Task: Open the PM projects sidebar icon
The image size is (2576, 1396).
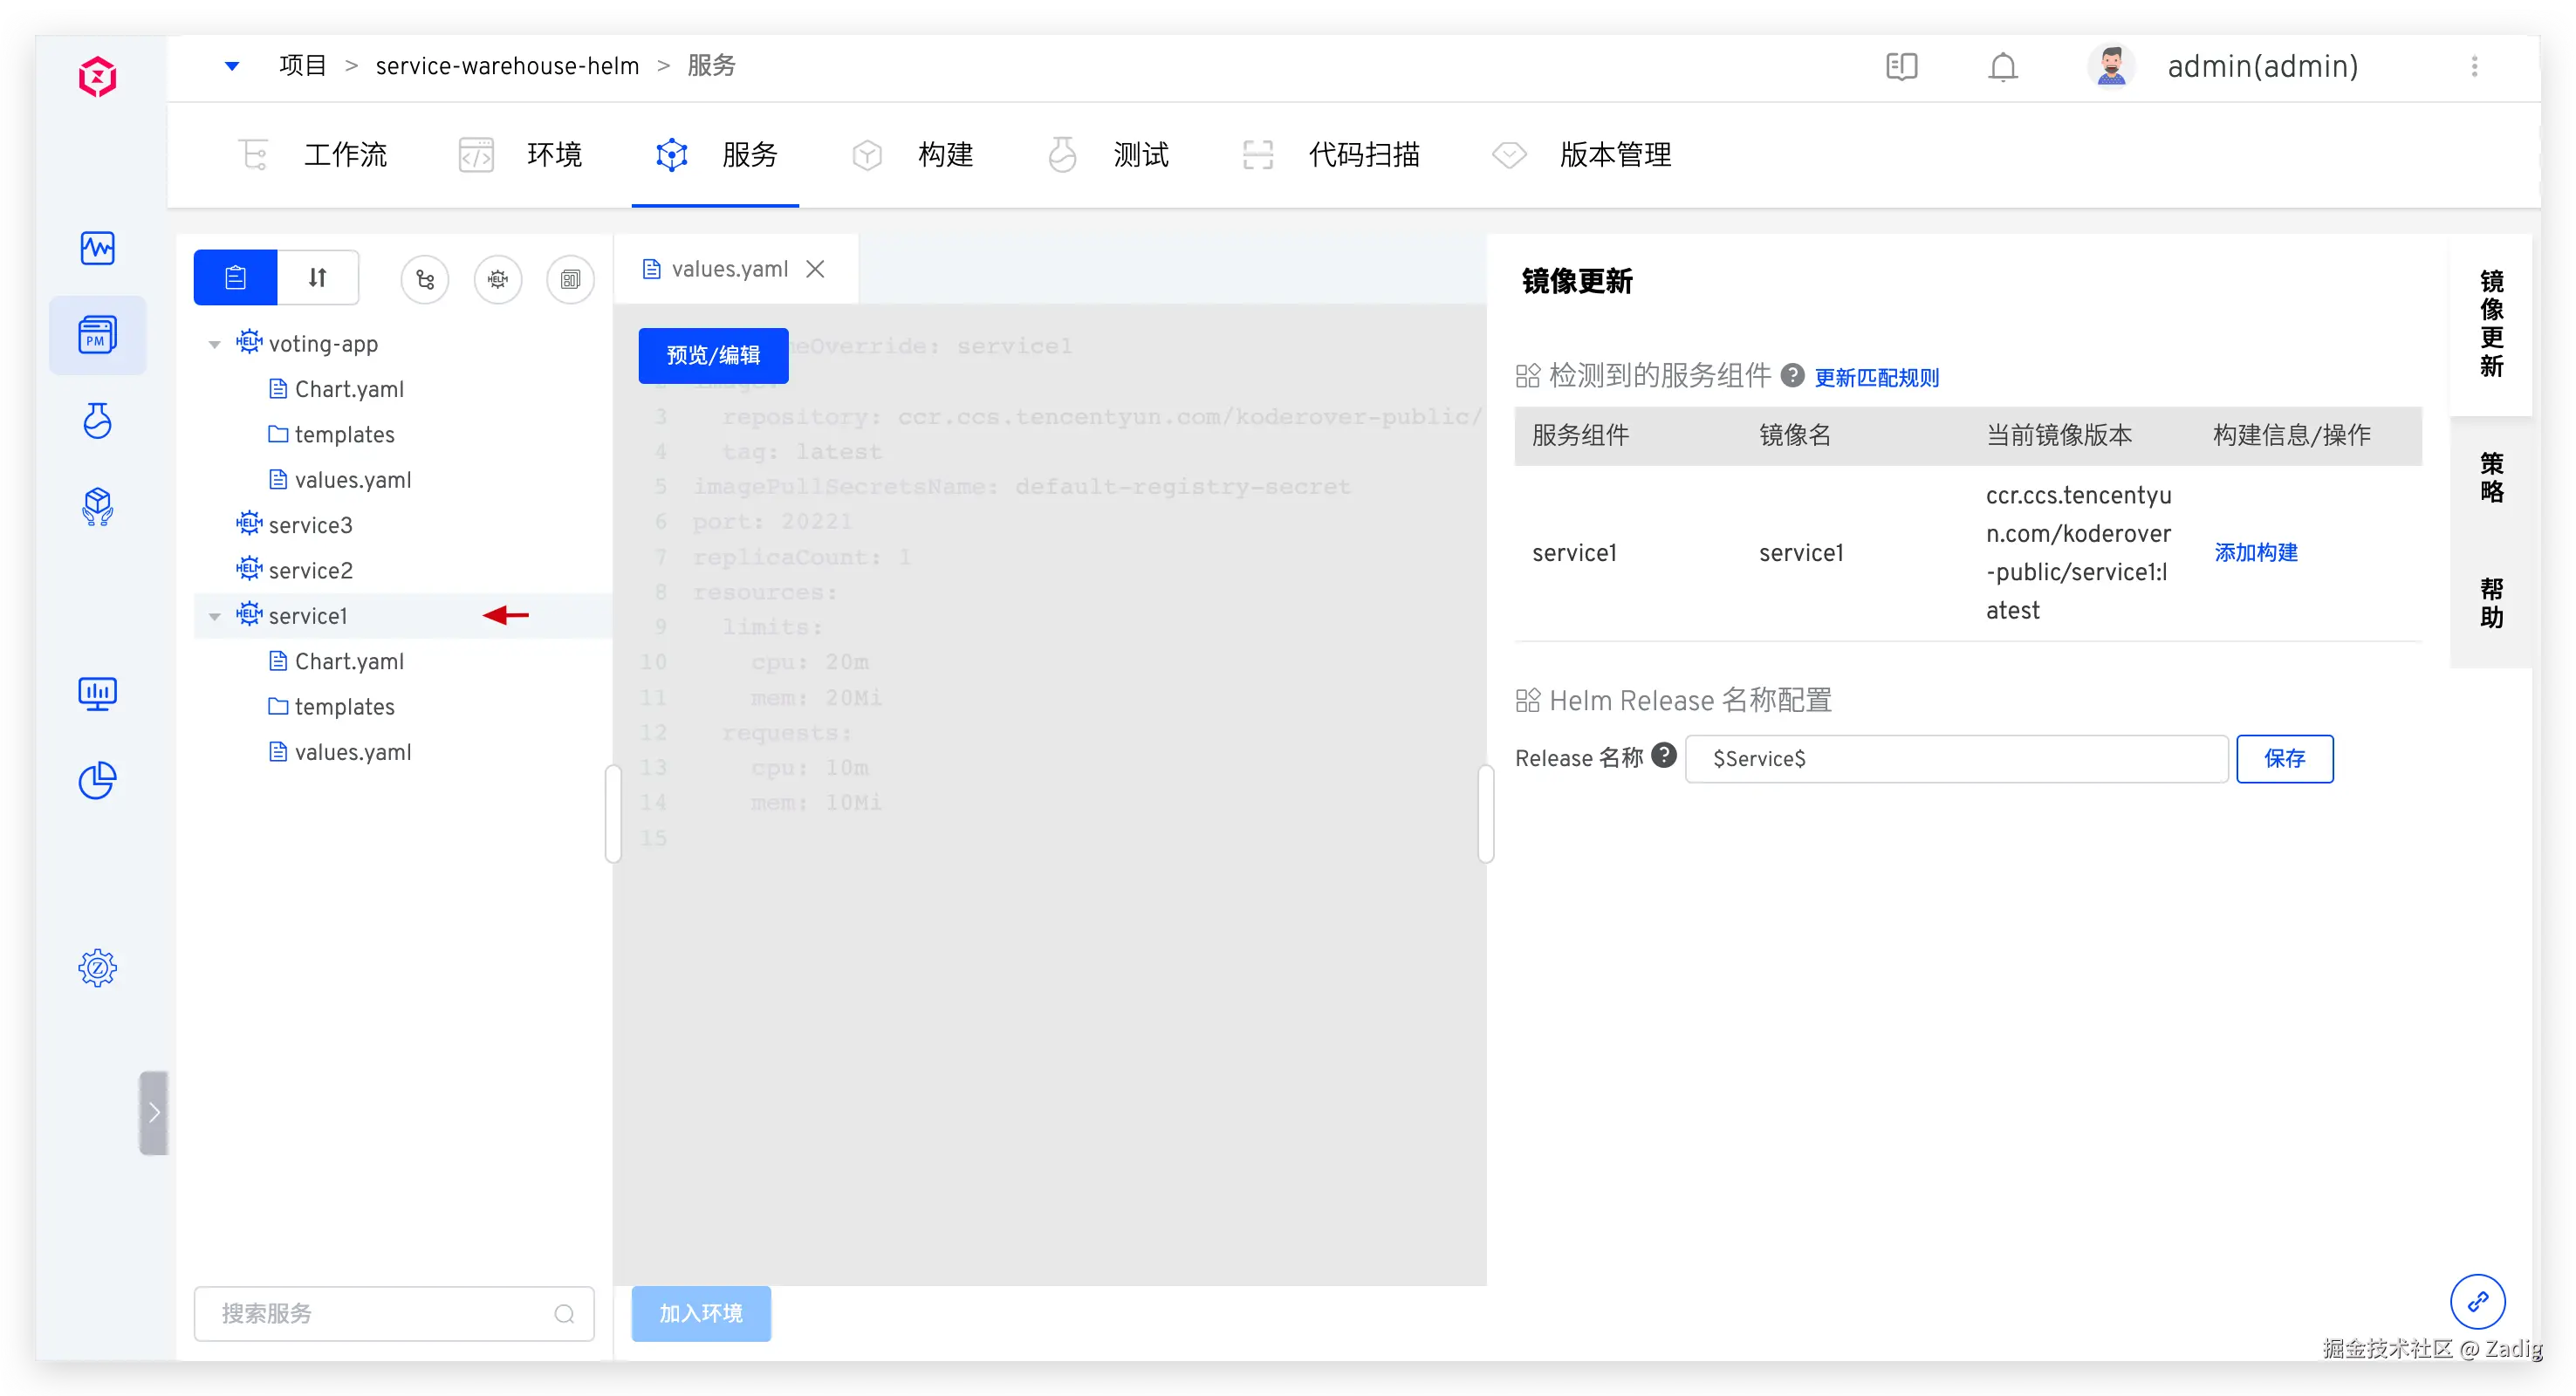Action: point(97,335)
